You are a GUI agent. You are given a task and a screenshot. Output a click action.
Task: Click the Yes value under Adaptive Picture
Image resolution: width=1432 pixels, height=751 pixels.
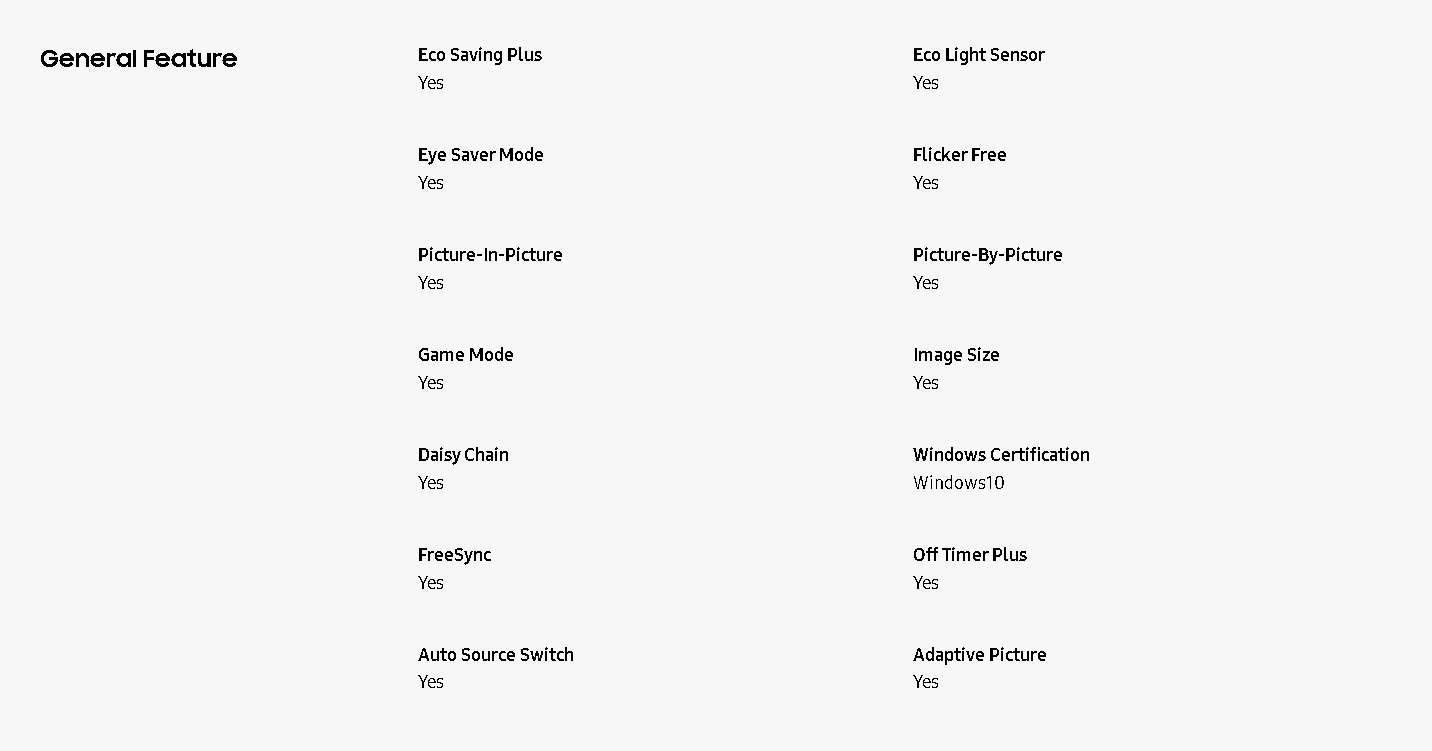pos(925,682)
